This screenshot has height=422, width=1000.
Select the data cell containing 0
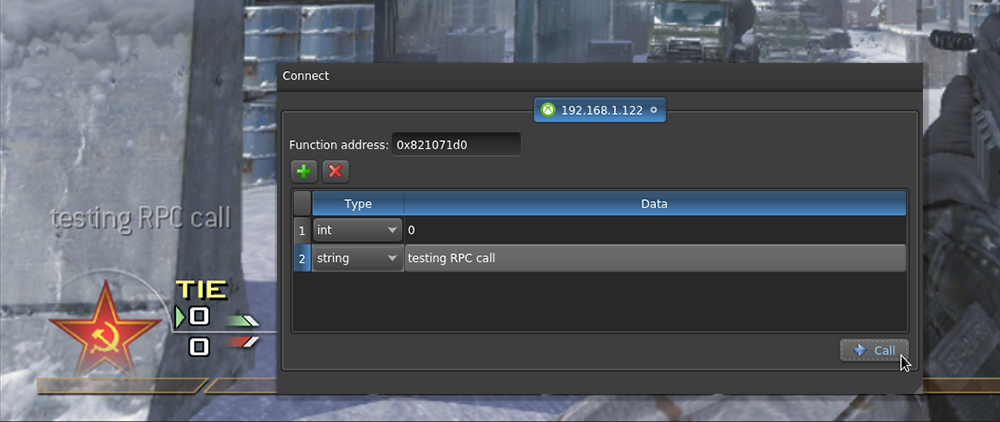[x=655, y=230]
